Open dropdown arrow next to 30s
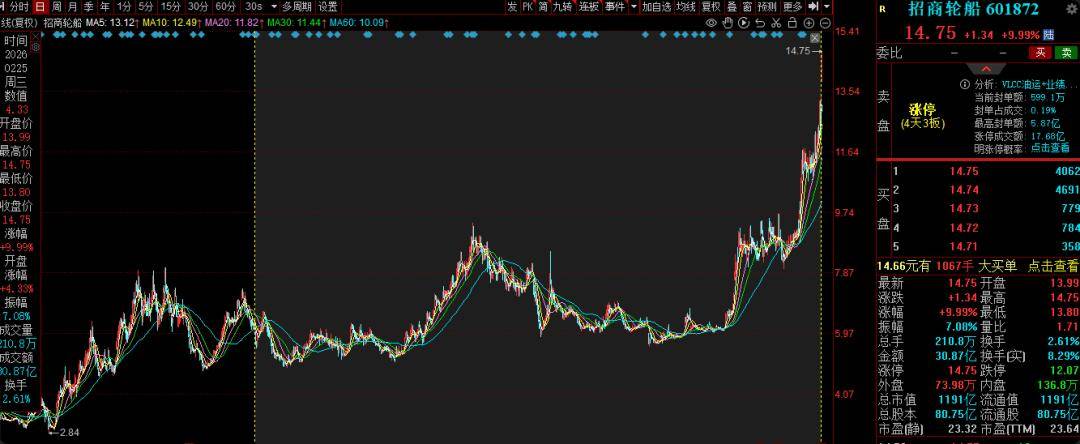The image size is (1080, 444). (271, 6)
